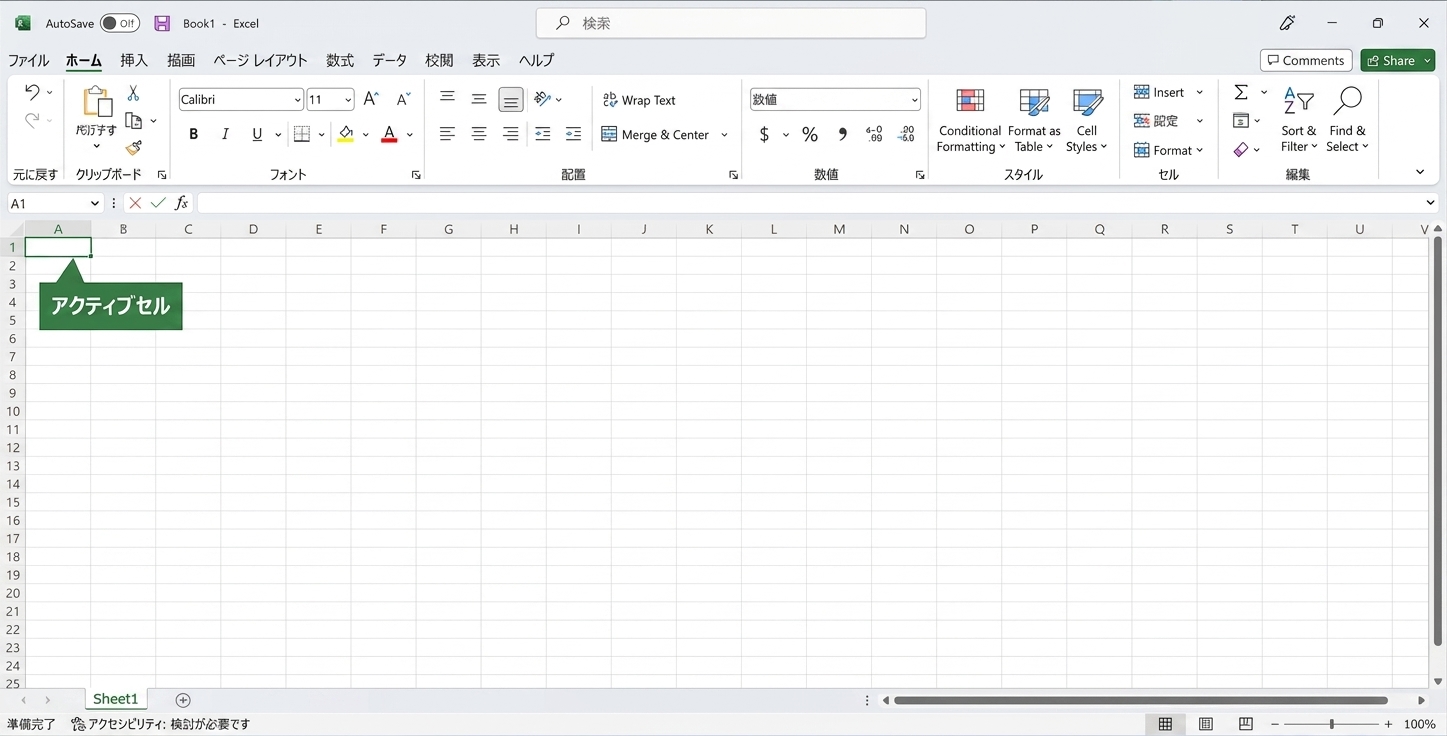Viewport: 1447px width, 736px height.
Task: Open the ファイル tab
Action: point(29,60)
